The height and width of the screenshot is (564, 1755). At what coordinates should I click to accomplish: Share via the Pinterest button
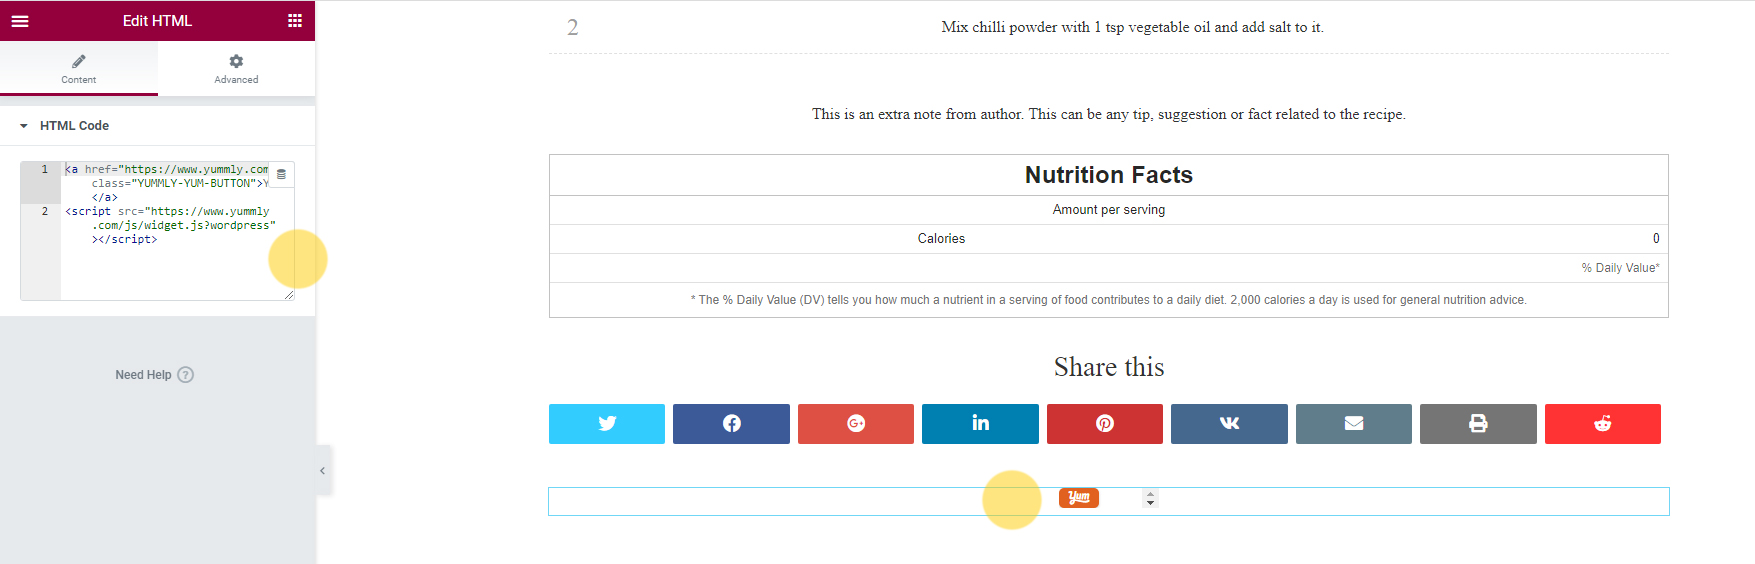coord(1105,423)
